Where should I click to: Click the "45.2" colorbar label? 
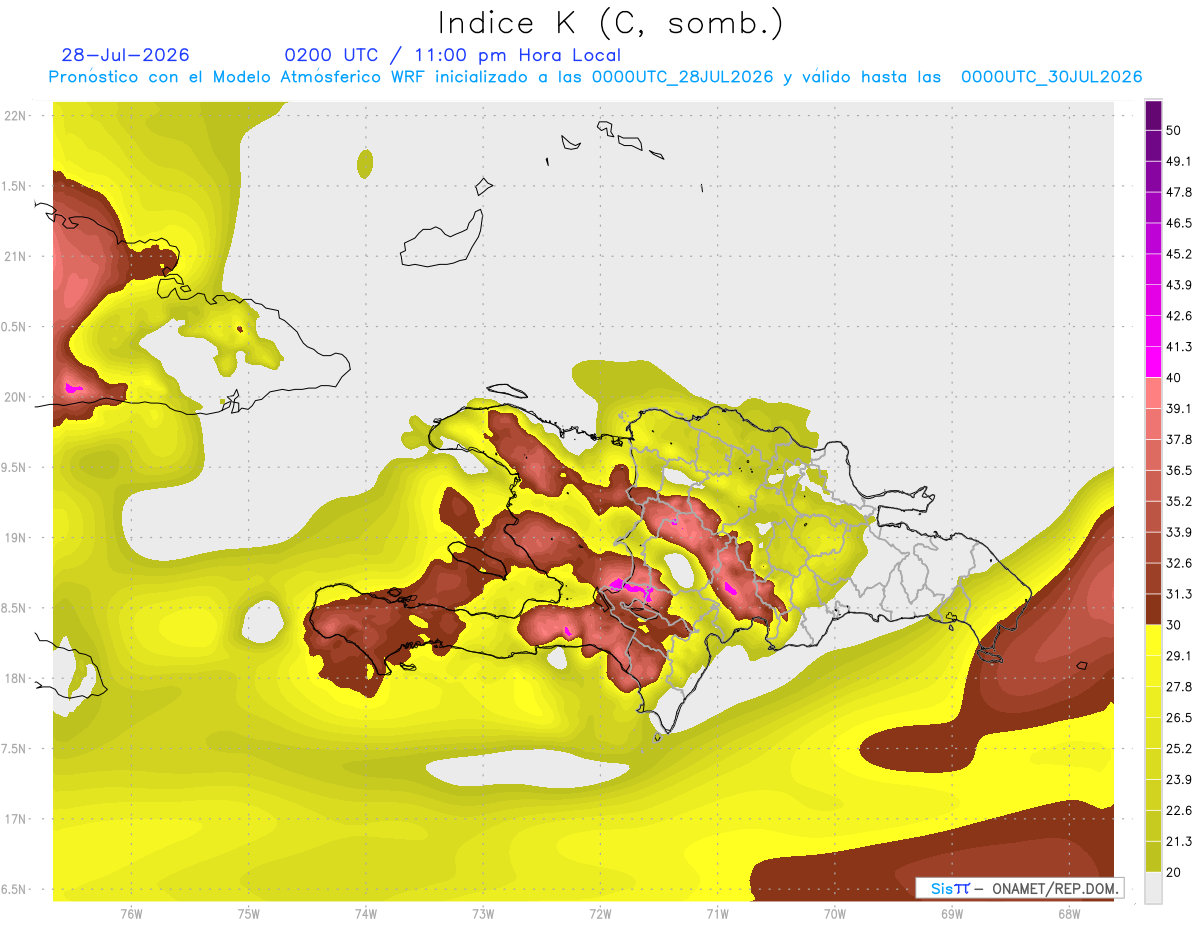coord(1178,254)
